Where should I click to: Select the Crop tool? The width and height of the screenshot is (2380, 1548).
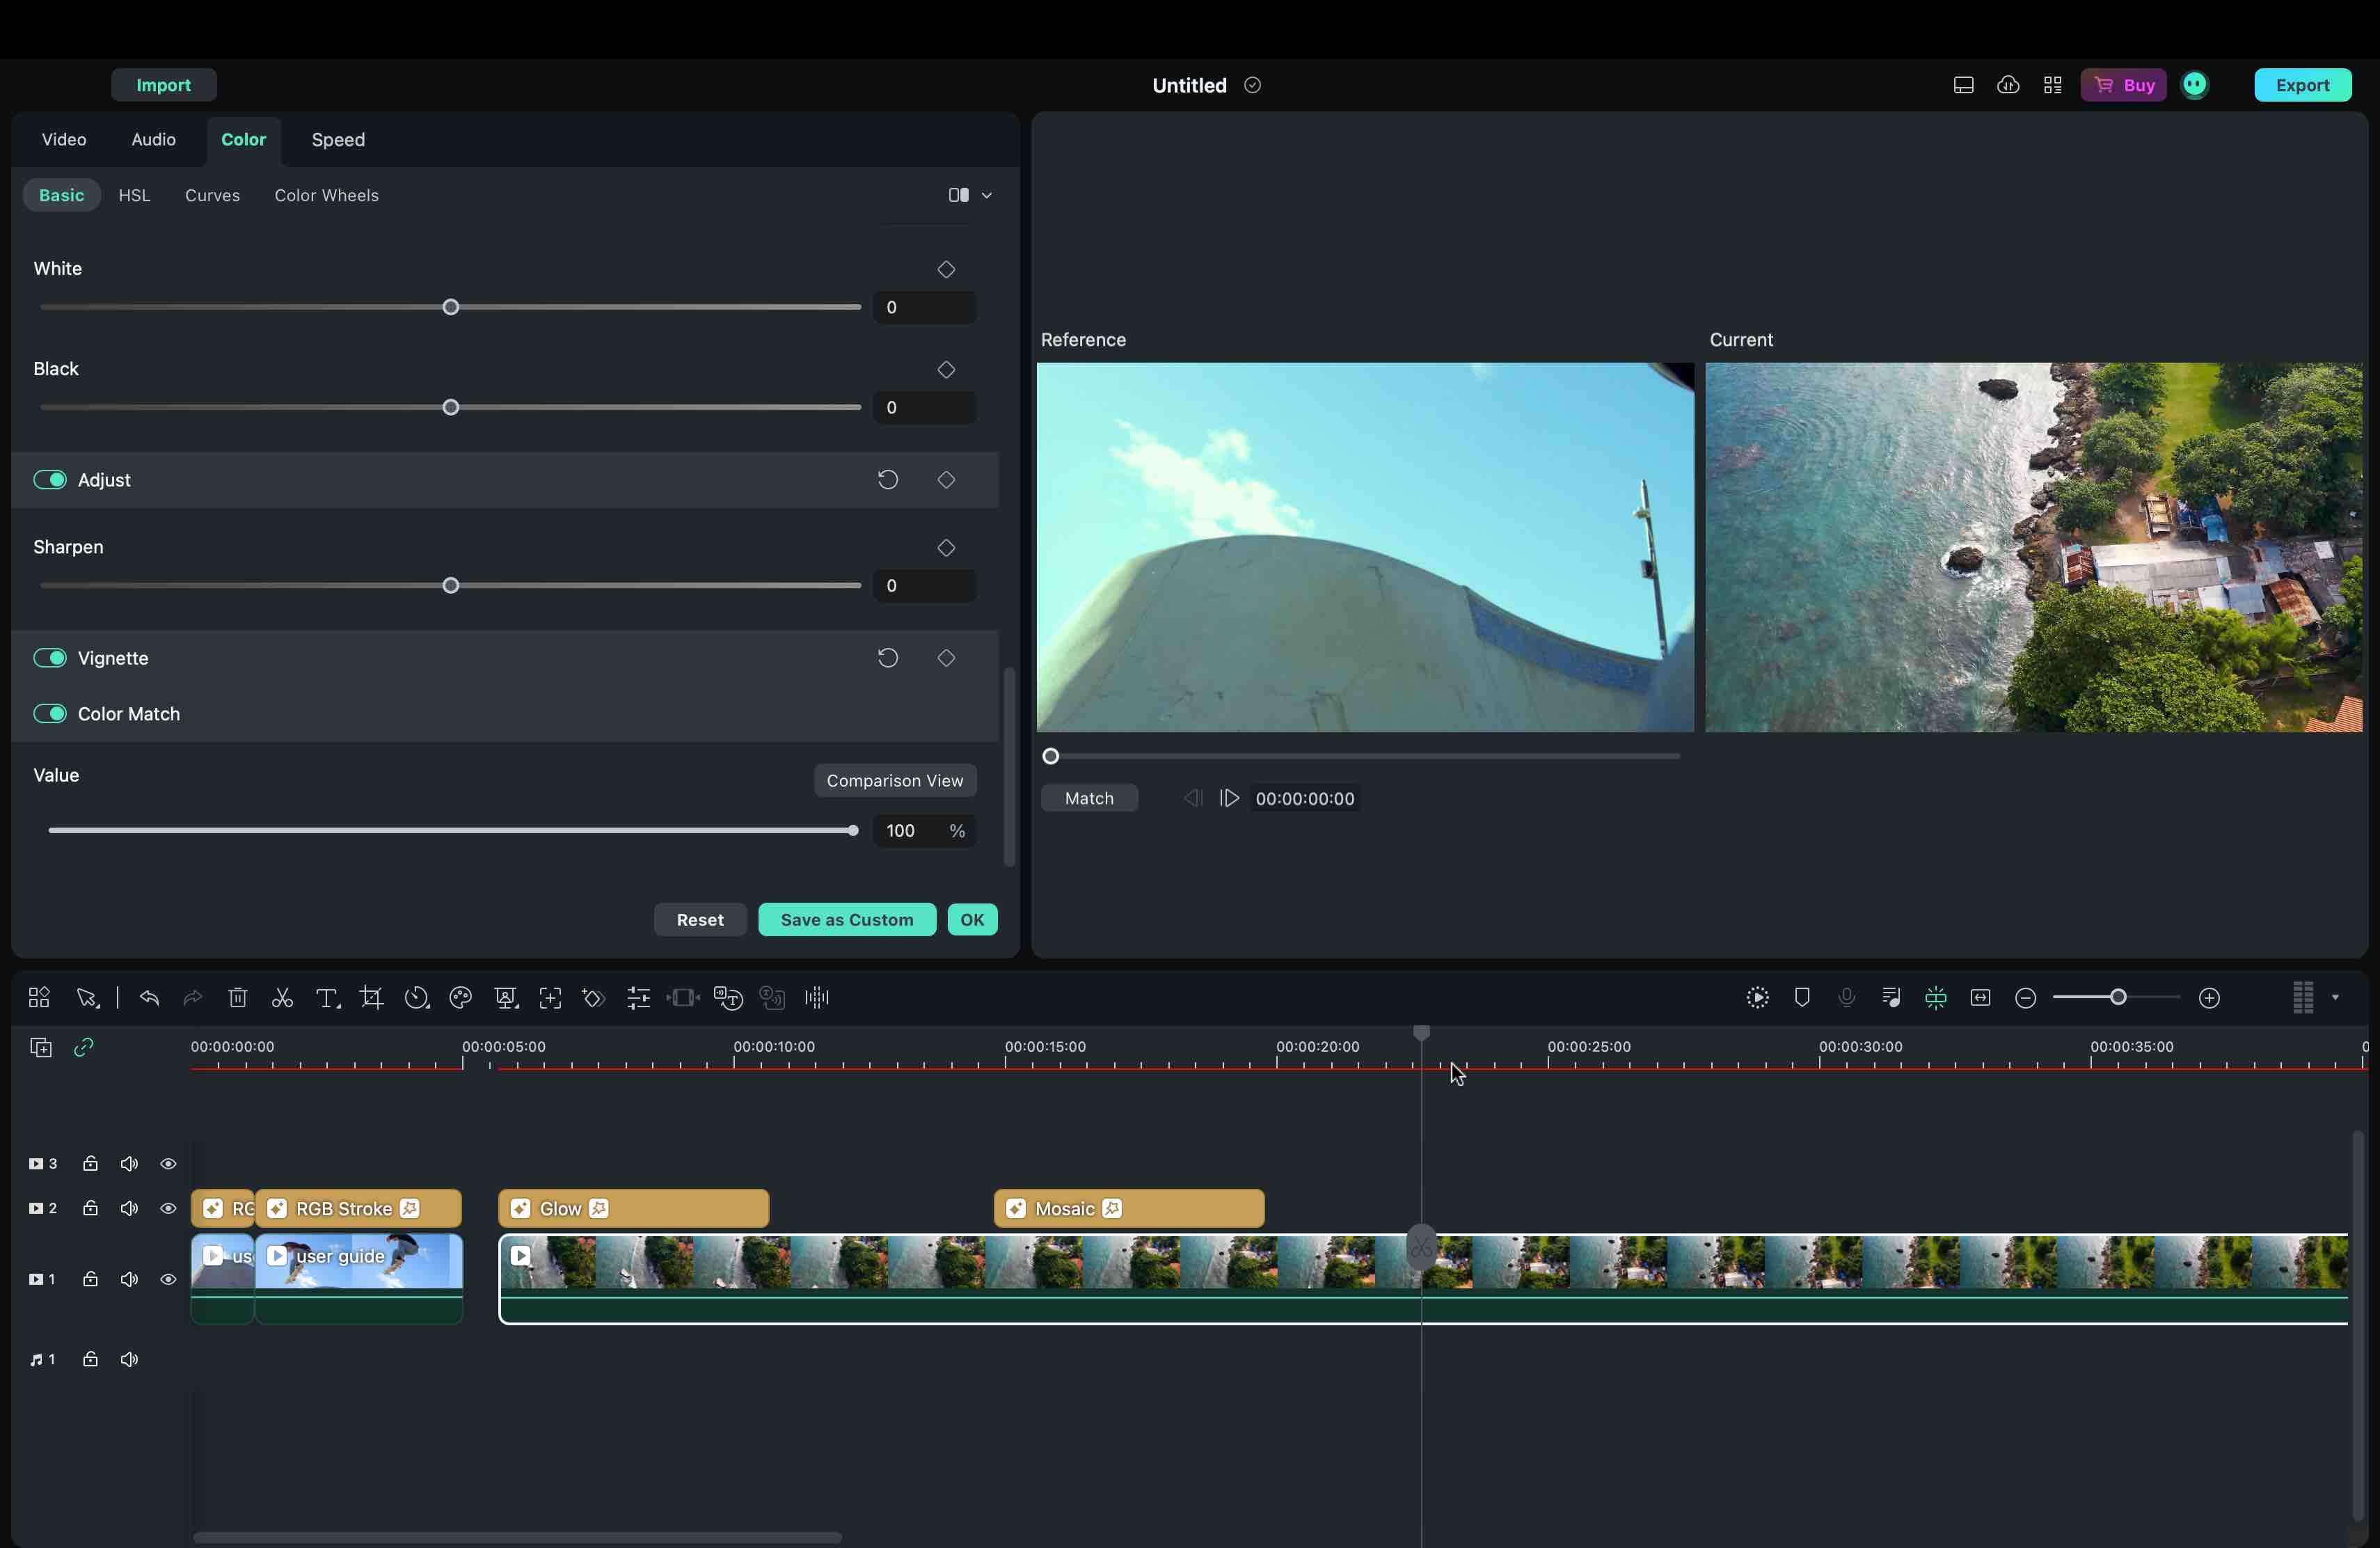[371, 997]
